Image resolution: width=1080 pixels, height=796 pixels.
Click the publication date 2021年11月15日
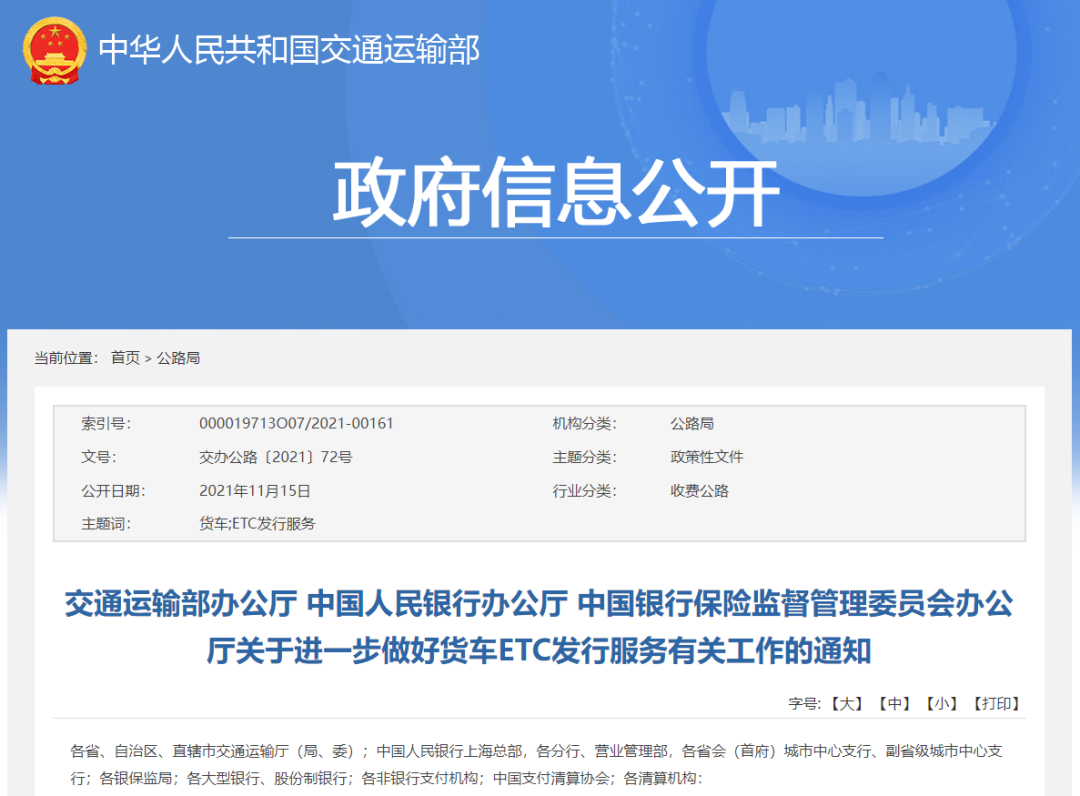[255, 491]
